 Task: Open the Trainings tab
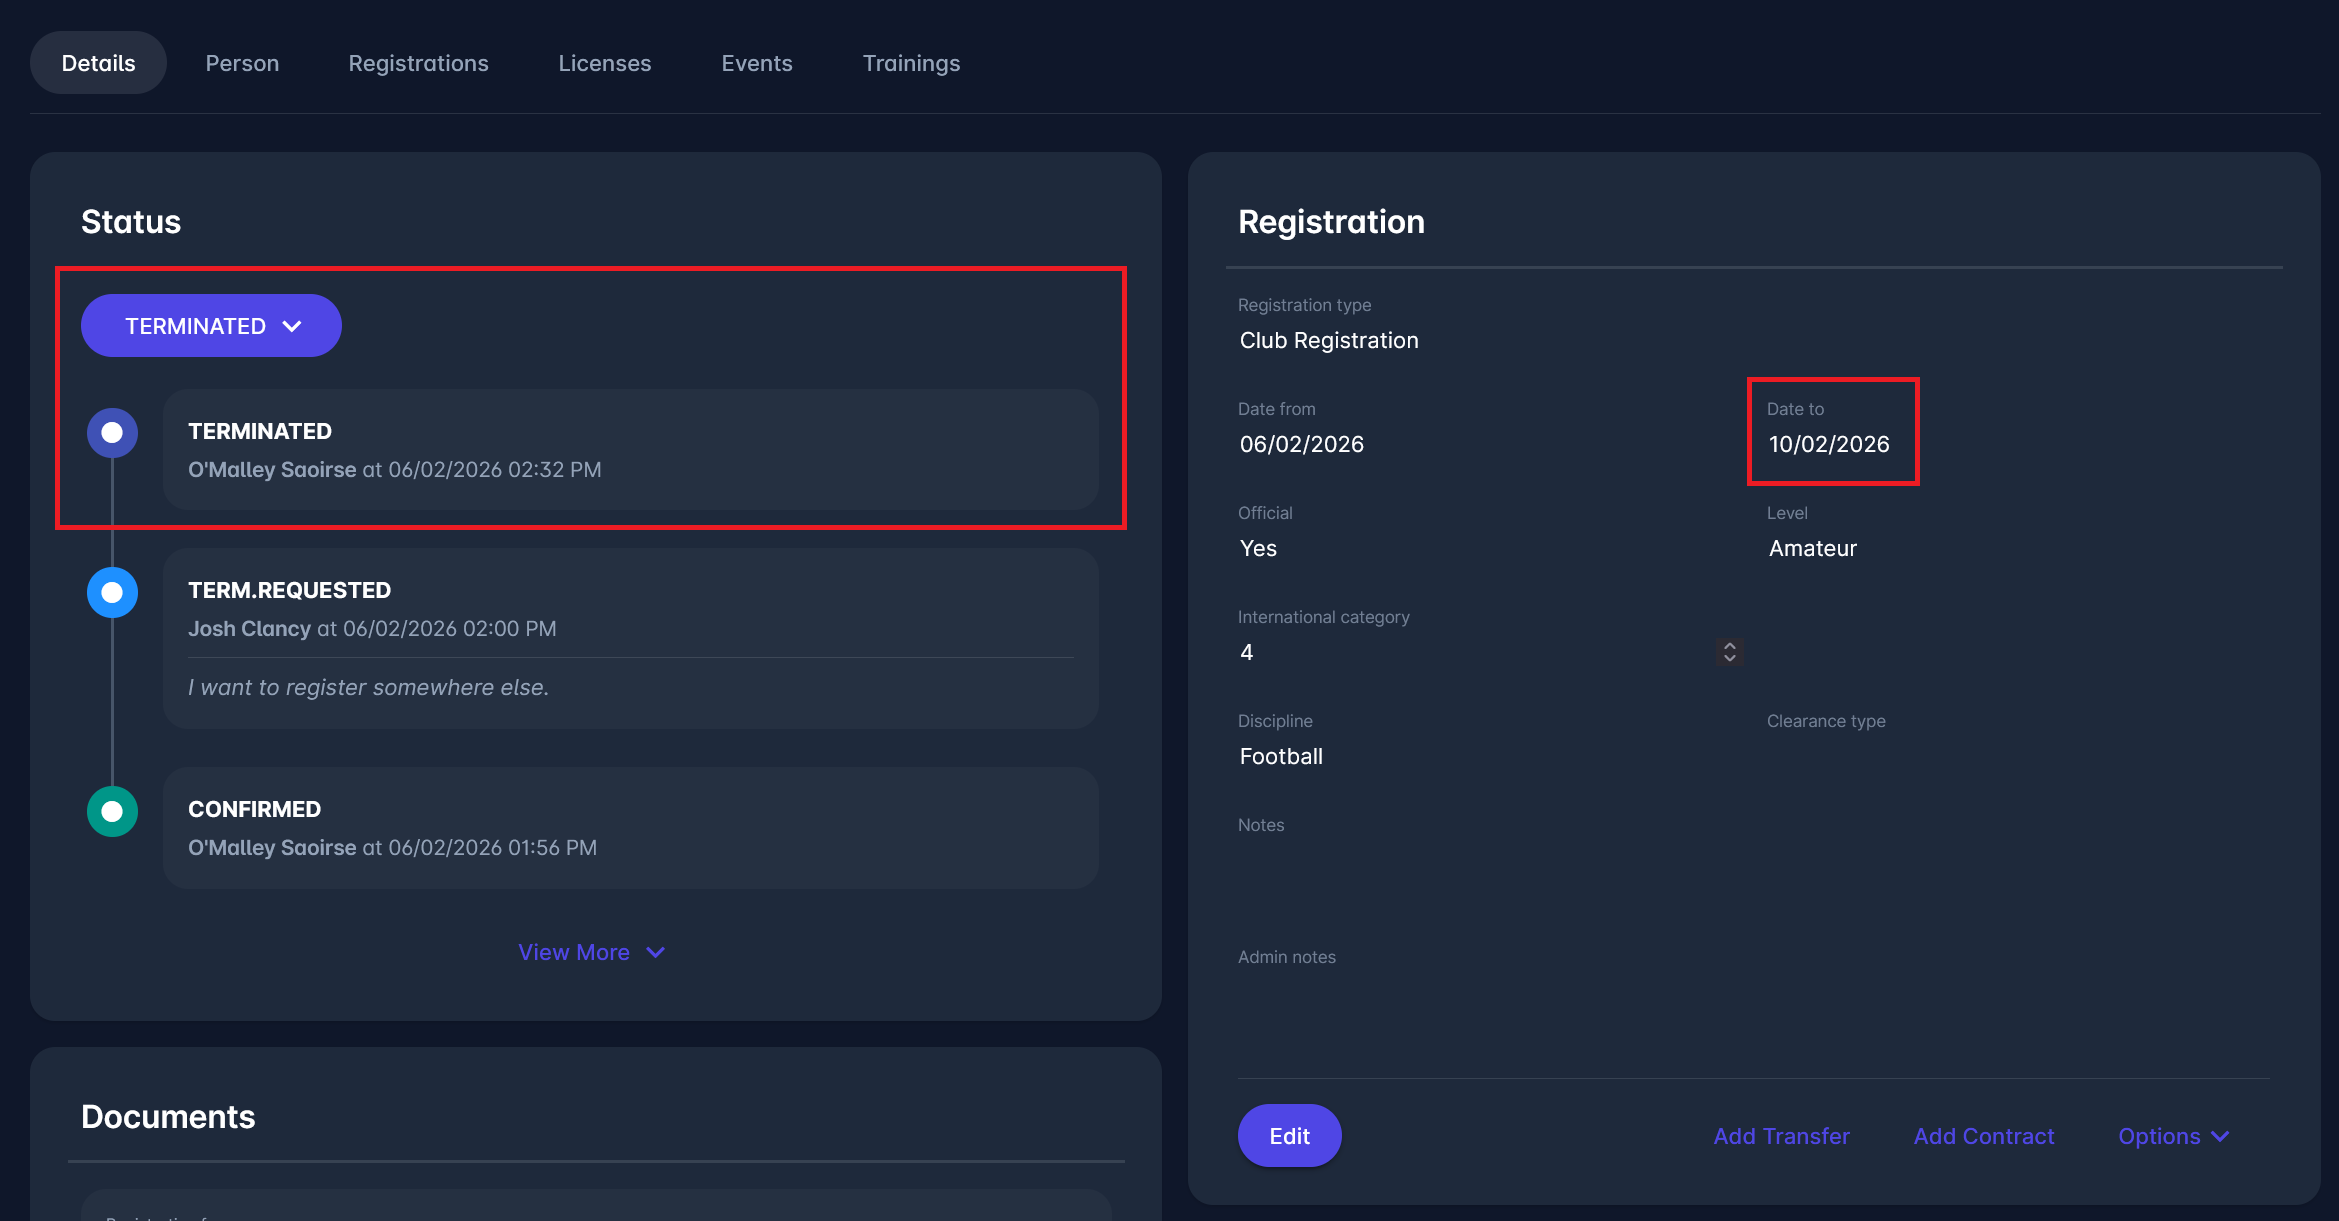click(911, 63)
